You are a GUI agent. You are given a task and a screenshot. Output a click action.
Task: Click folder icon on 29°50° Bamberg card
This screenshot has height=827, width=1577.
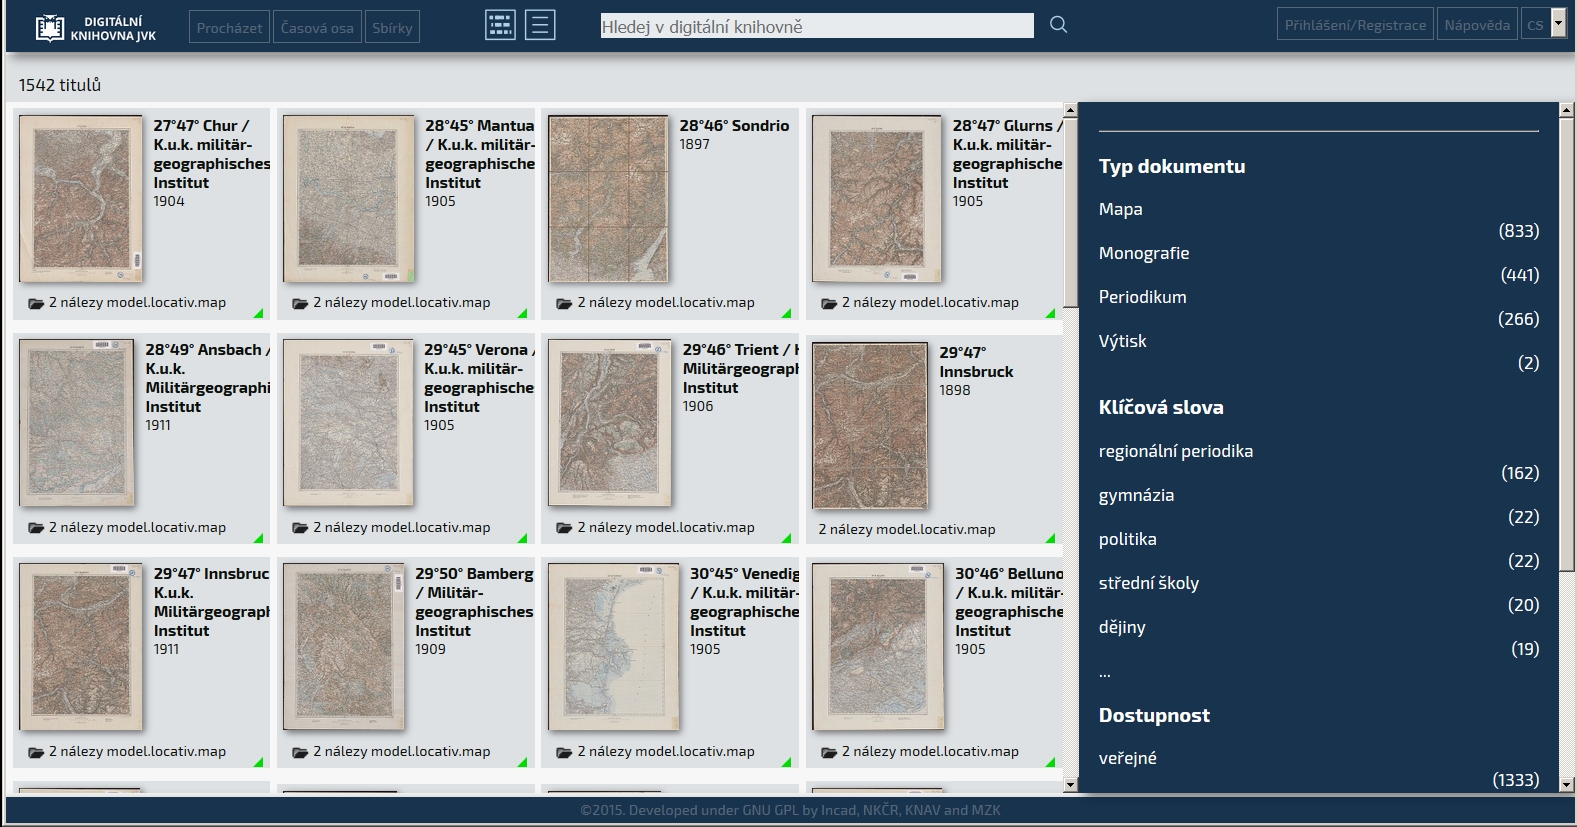(x=300, y=752)
